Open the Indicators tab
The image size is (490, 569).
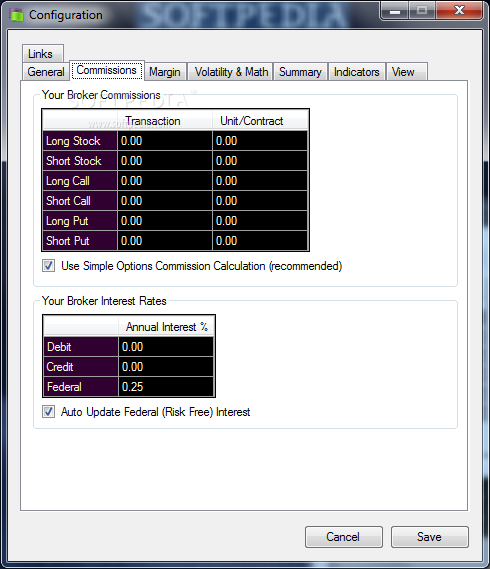[x=356, y=71]
